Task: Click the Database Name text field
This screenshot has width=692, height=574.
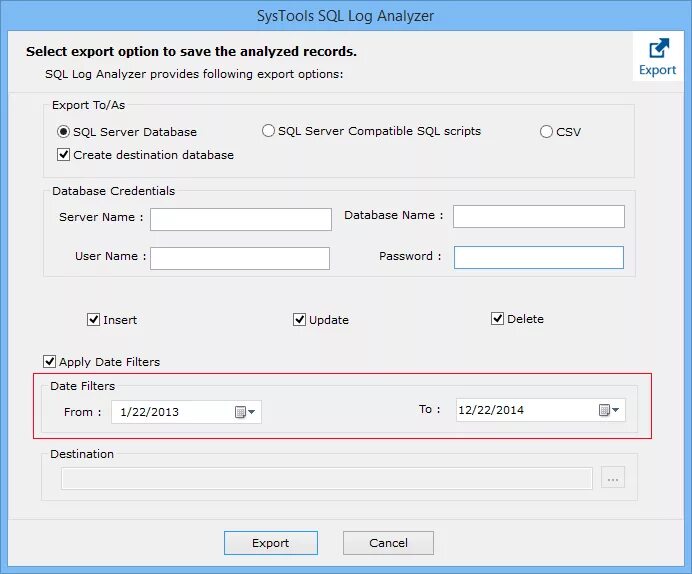Action: pos(538,217)
